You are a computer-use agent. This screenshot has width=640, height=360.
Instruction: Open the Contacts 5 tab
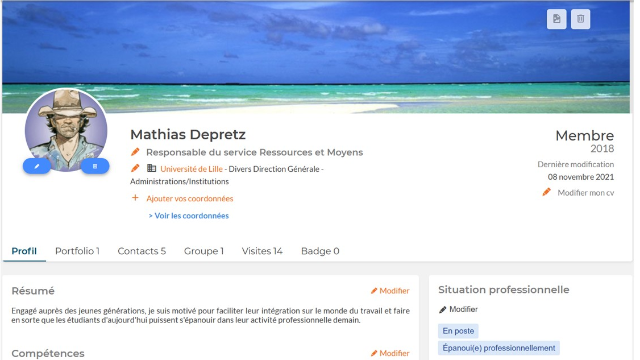coord(142,251)
